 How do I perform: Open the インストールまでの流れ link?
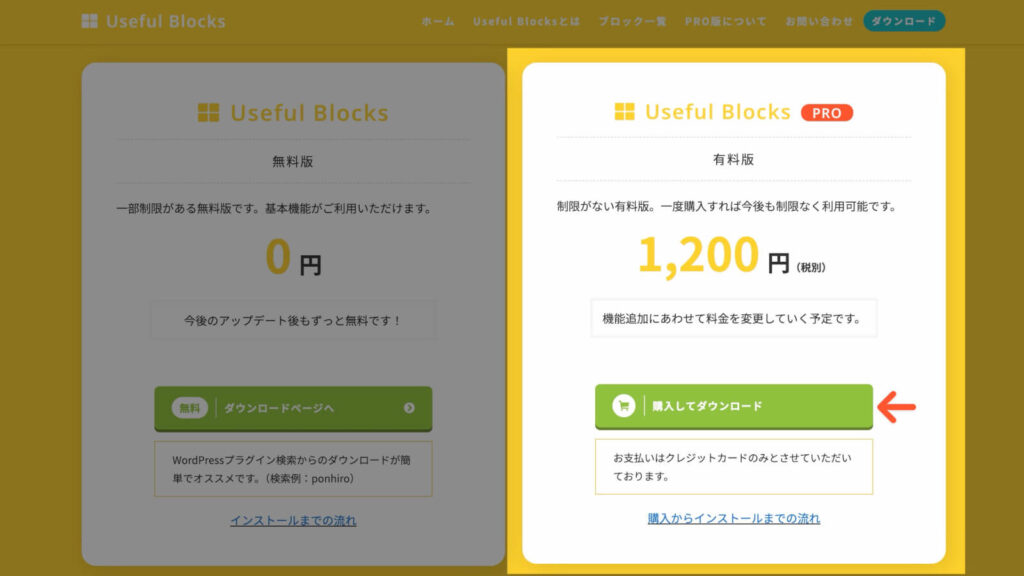293,520
